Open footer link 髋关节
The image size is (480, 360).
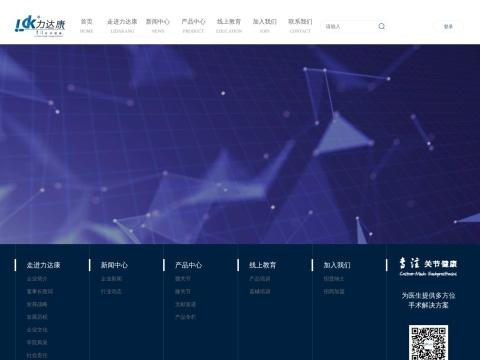[183, 279]
